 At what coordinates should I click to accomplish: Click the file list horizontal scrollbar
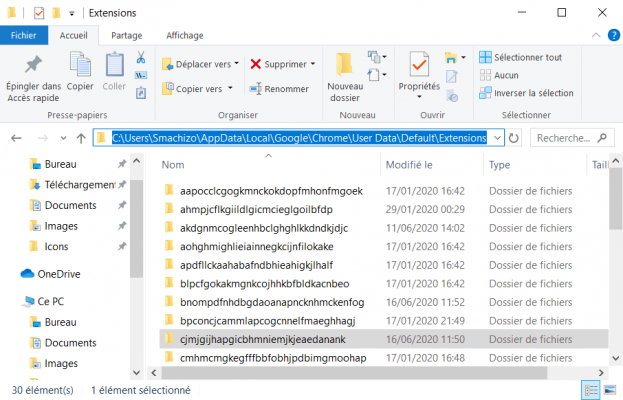tap(354, 373)
